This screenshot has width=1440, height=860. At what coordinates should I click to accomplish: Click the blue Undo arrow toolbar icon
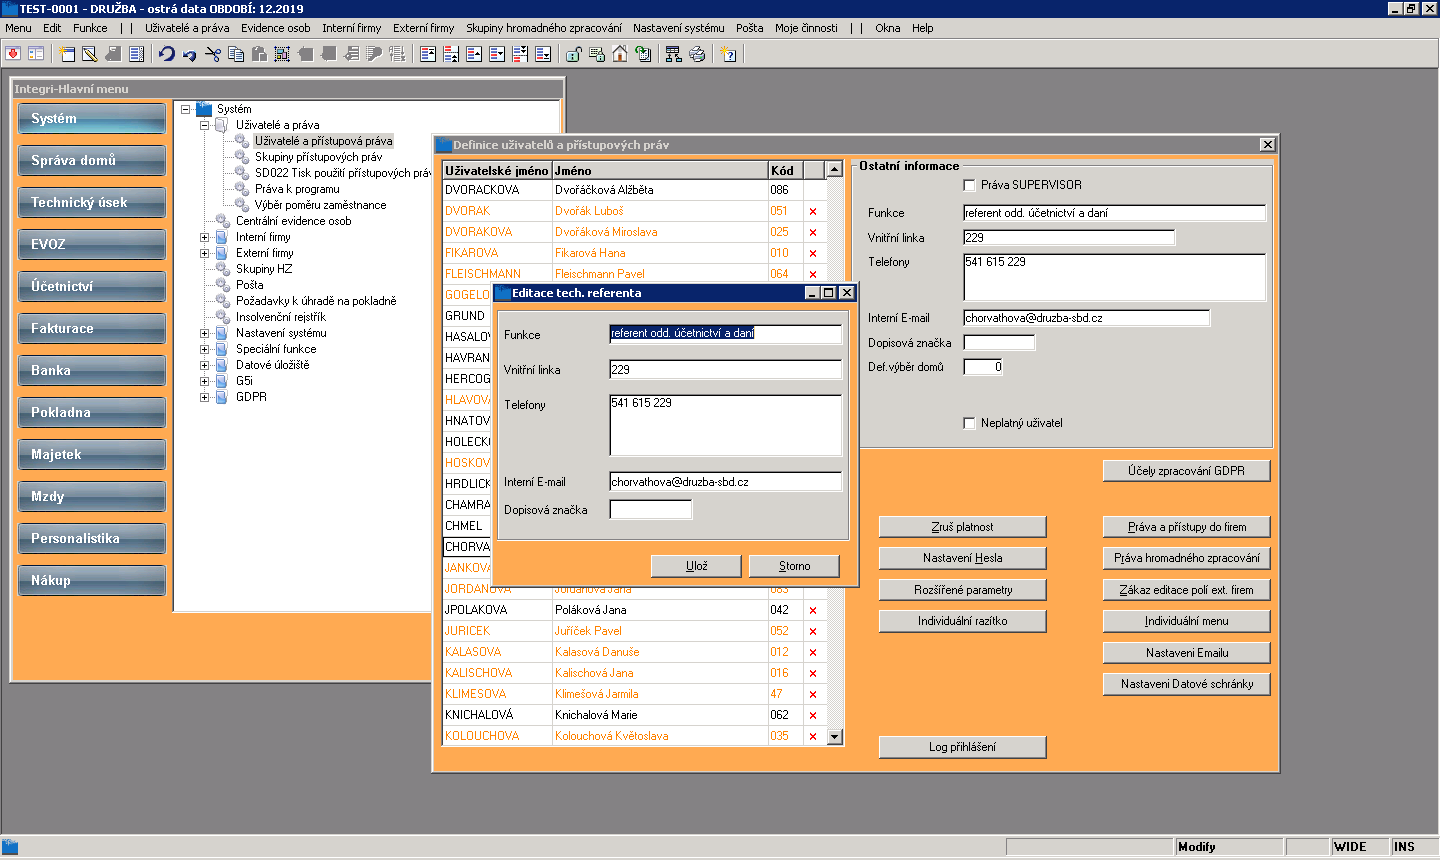click(167, 54)
